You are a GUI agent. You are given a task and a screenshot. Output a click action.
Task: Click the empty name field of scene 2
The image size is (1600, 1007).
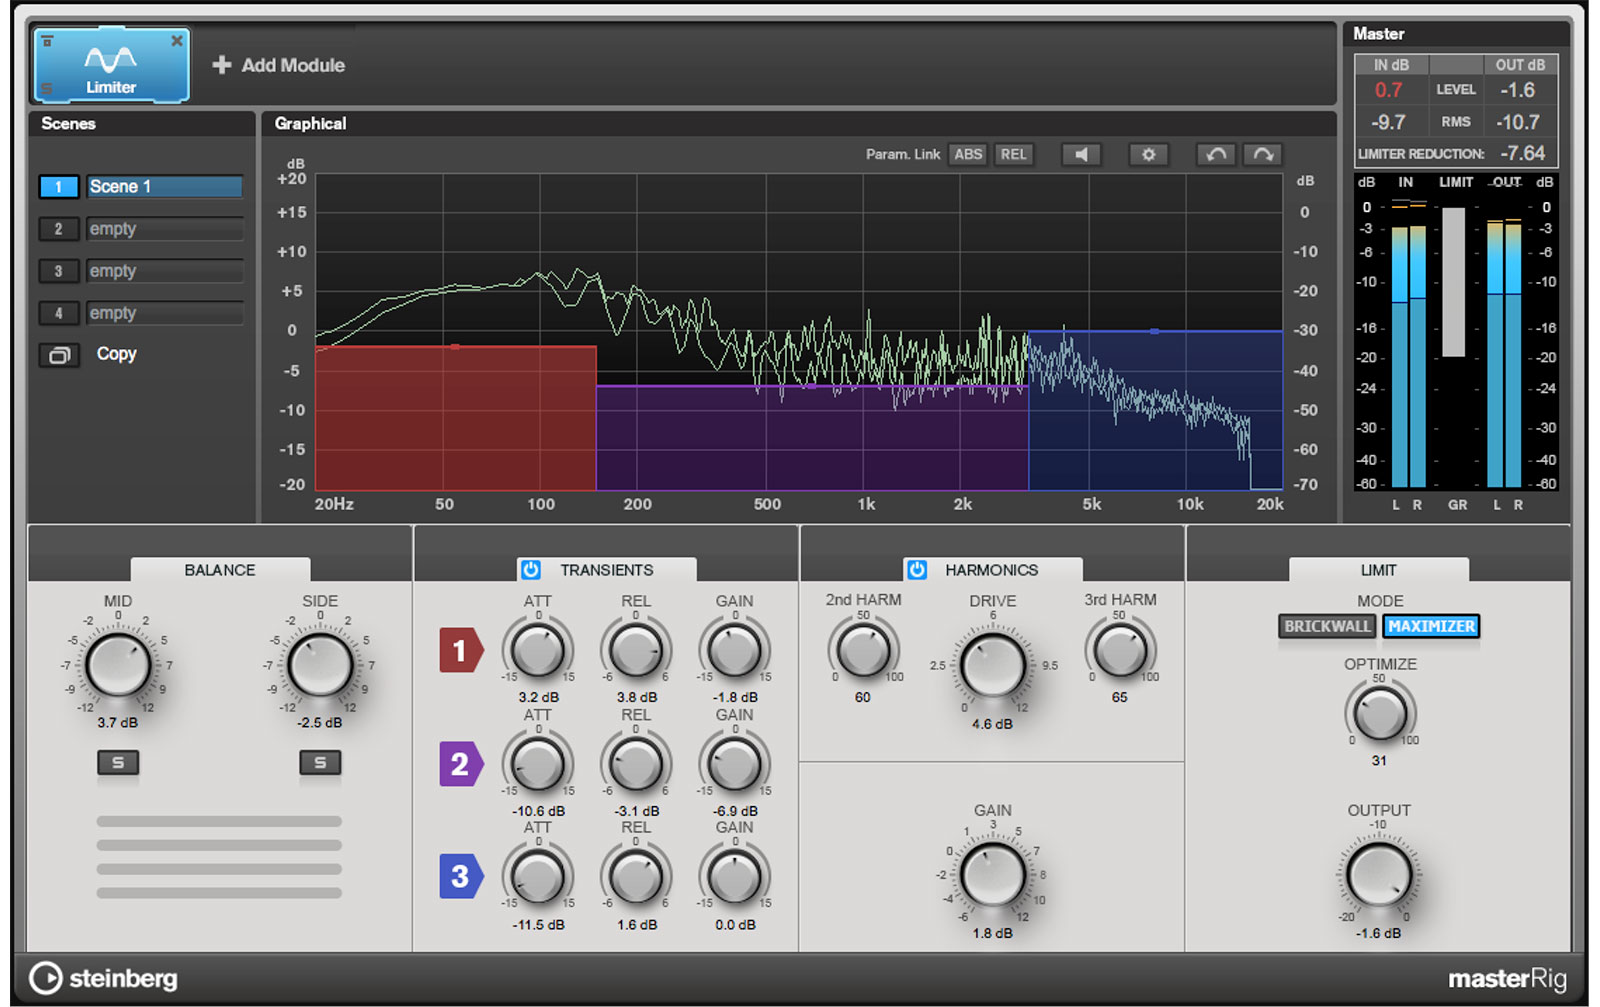(x=164, y=229)
